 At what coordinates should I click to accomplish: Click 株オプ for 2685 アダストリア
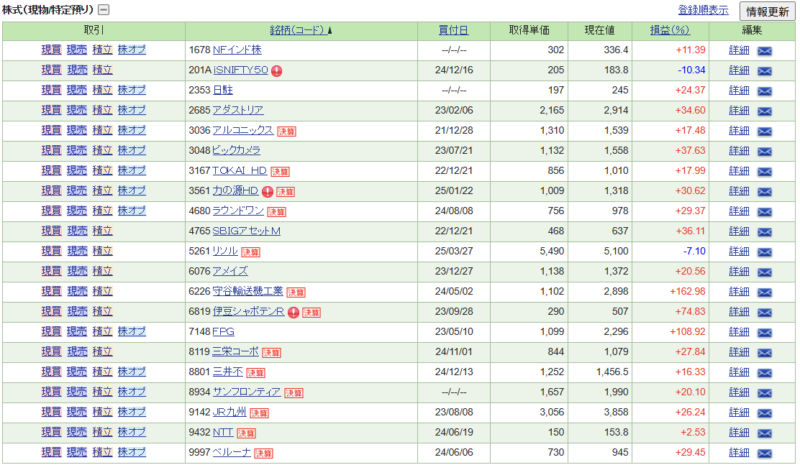click(132, 110)
